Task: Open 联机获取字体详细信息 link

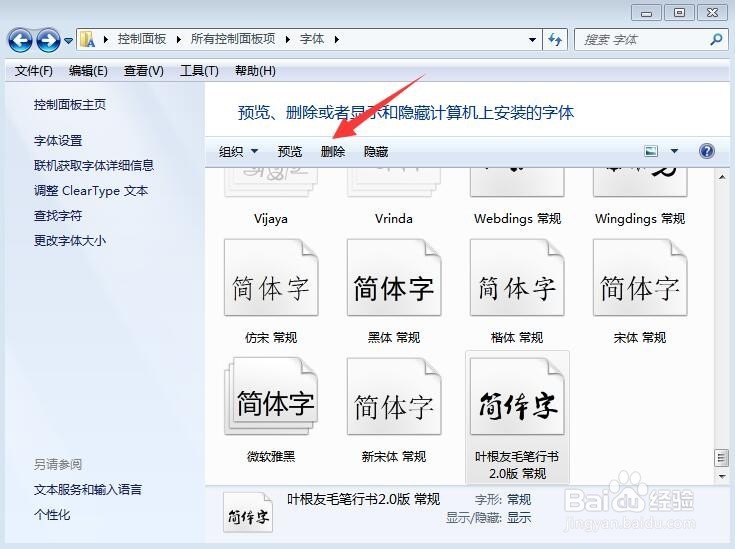Action: pyautogui.click(x=94, y=165)
